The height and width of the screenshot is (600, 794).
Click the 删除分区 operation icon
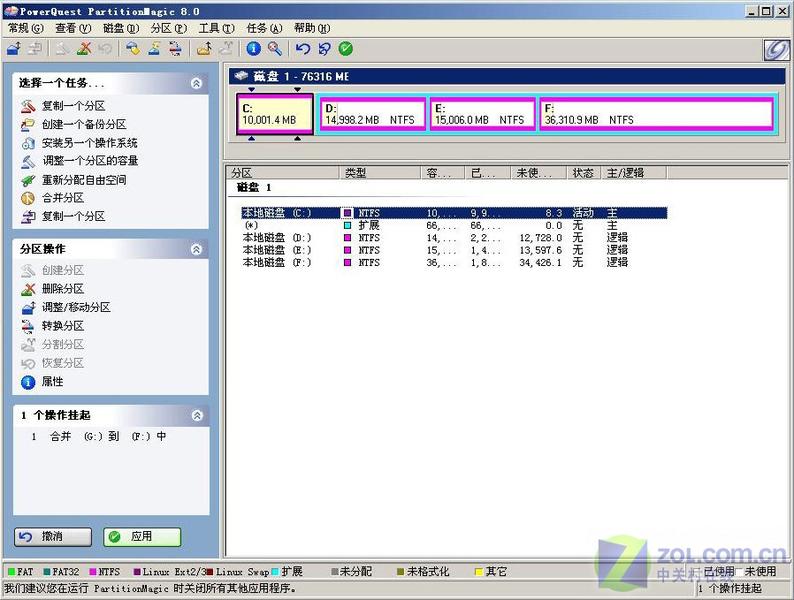pyautogui.click(x=28, y=289)
